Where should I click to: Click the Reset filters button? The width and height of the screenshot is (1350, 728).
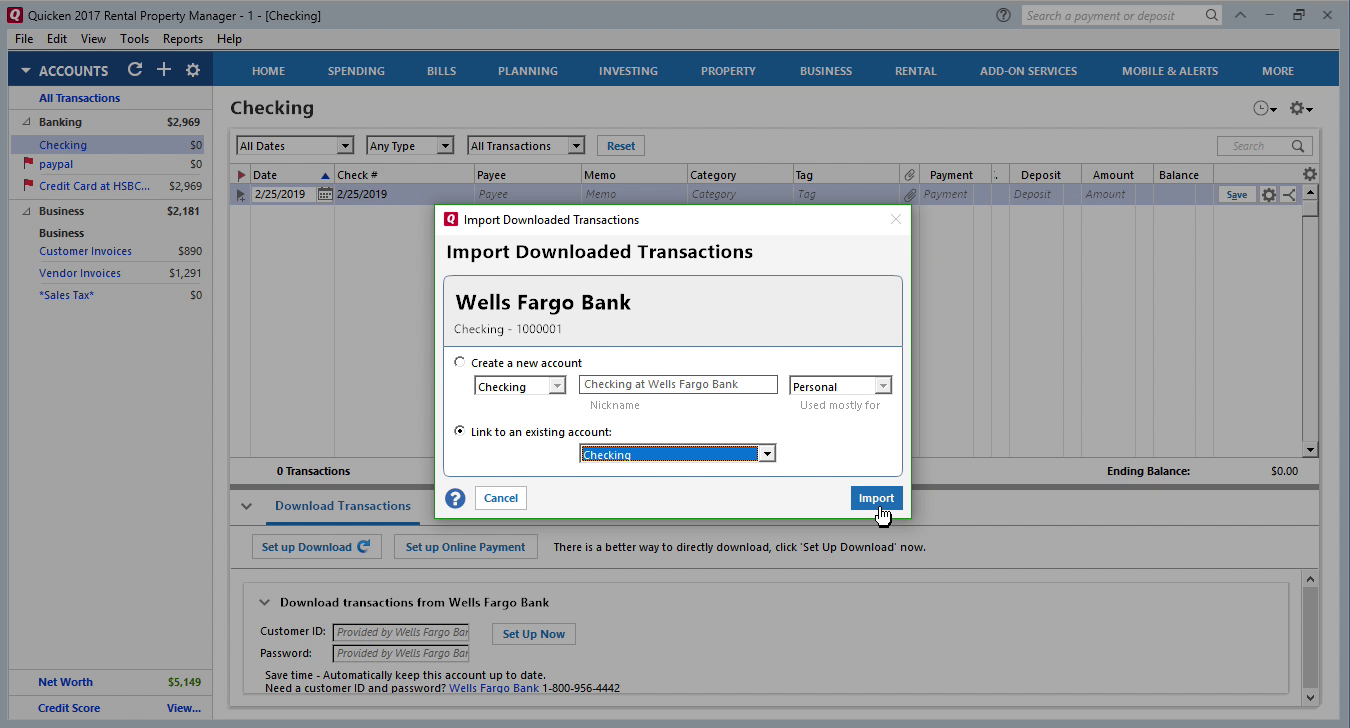(x=621, y=146)
